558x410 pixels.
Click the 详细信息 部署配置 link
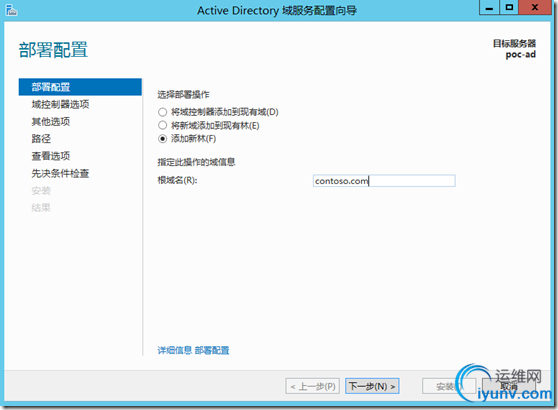click(193, 351)
